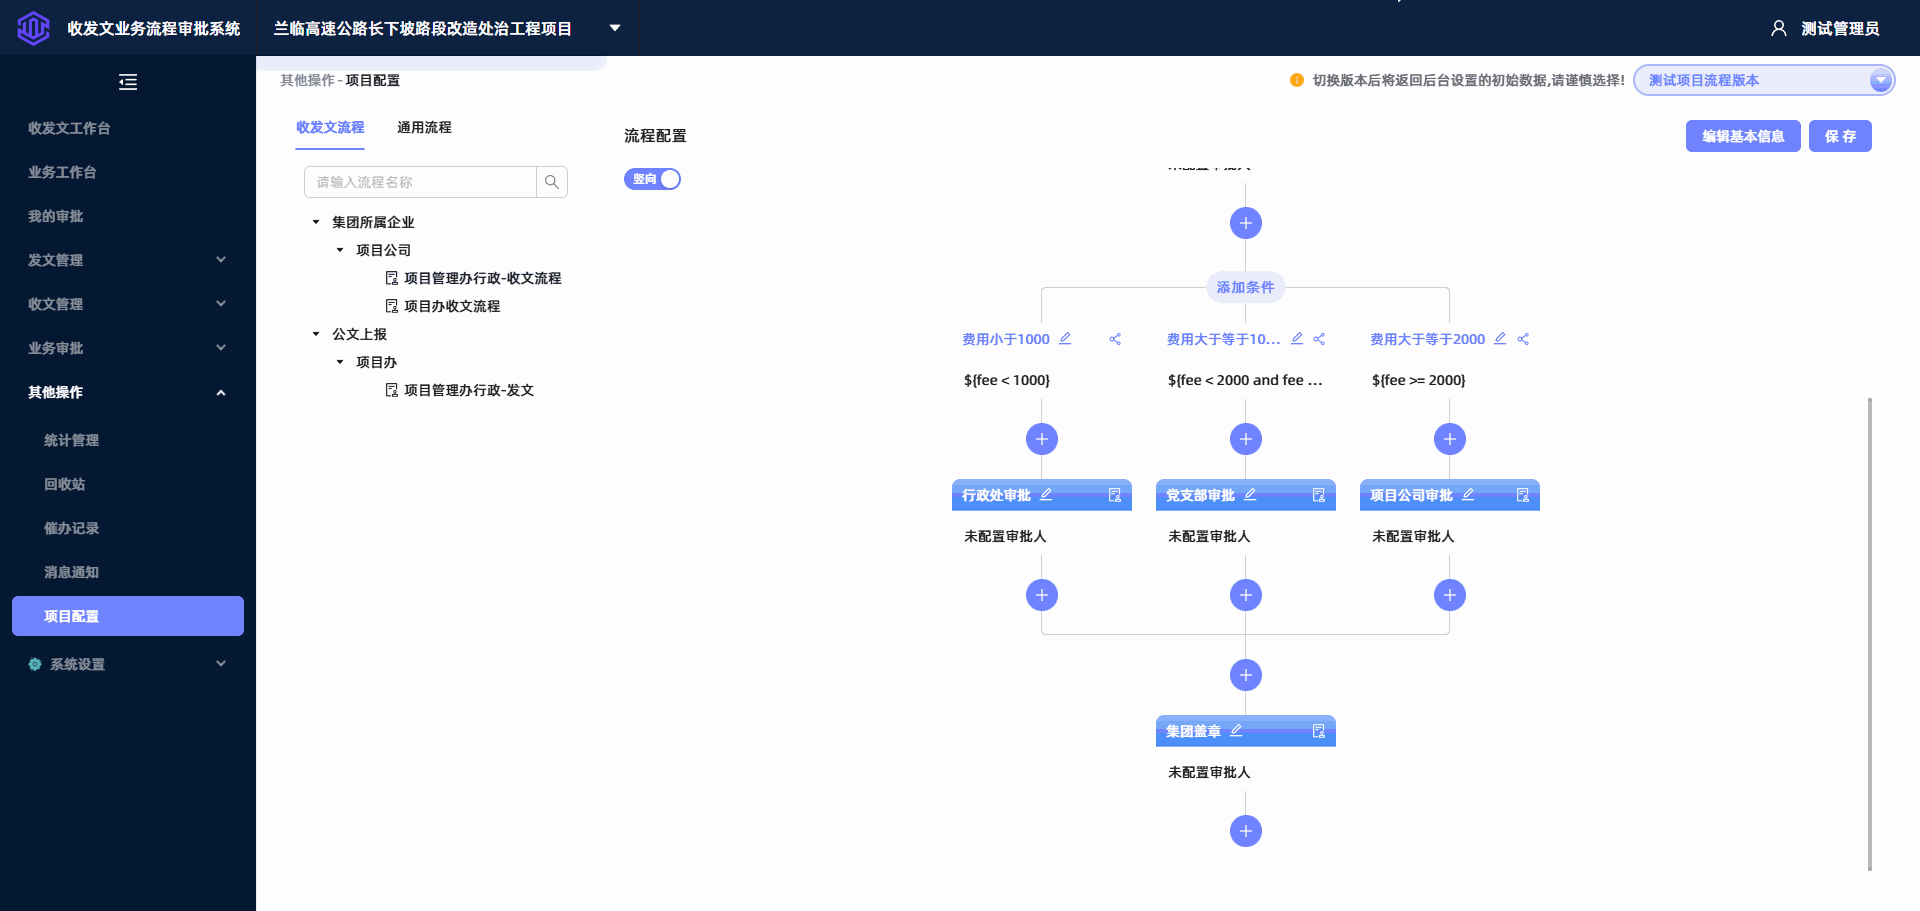Open the project selector dropdown in the header
This screenshot has height=911, width=1920.
click(614, 28)
